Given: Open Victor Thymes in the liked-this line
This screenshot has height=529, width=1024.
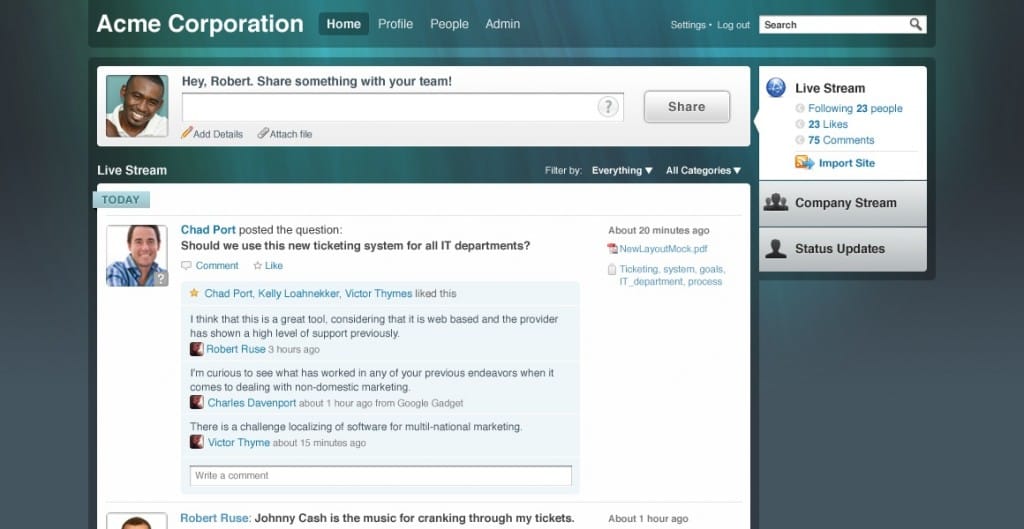Looking at the screenshot, I should point(378,293).
